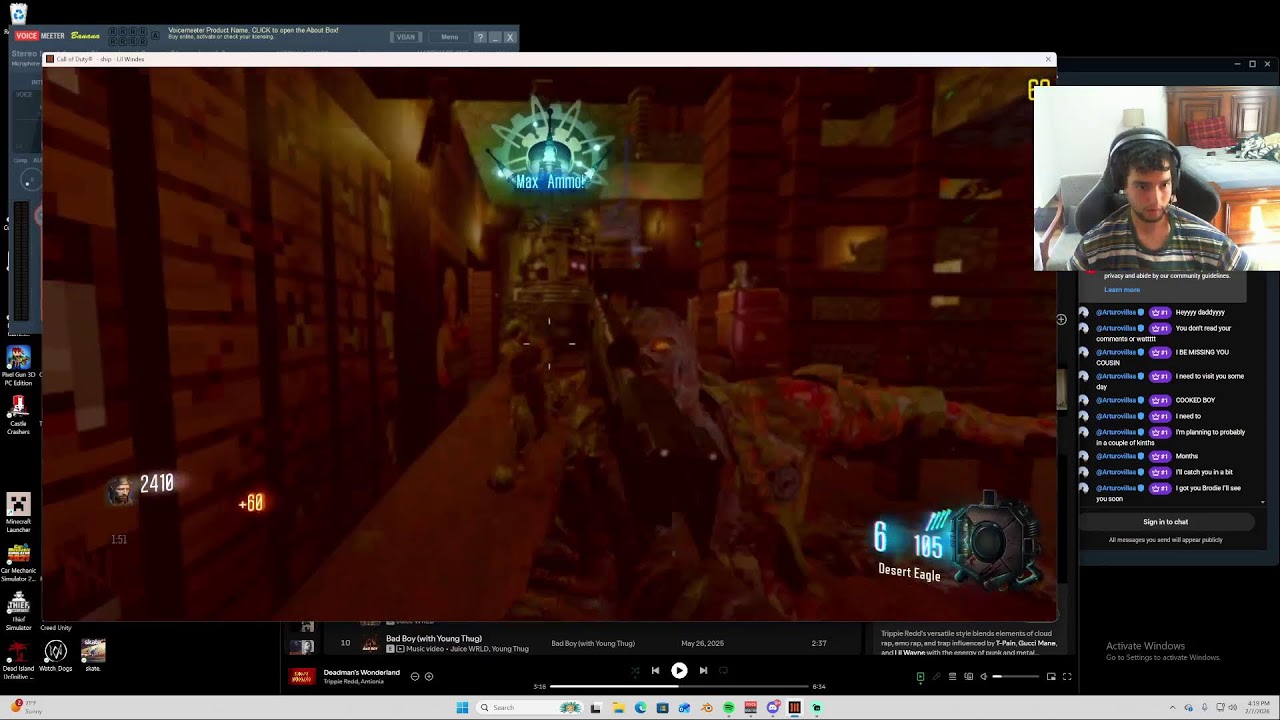The height and width of the screenshot is (720, 1280).
Task: Open Minecraft Launcher desktop icon
Action: [18, 511]
